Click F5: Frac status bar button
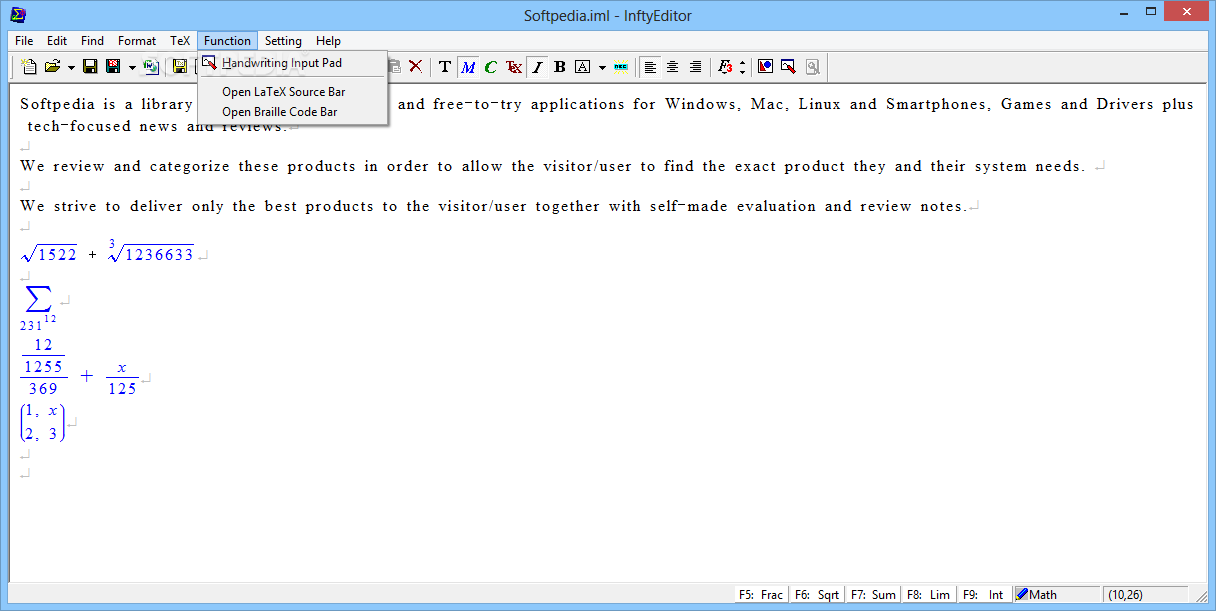This screenshot has width=1216, height=611. coord(760,594)
